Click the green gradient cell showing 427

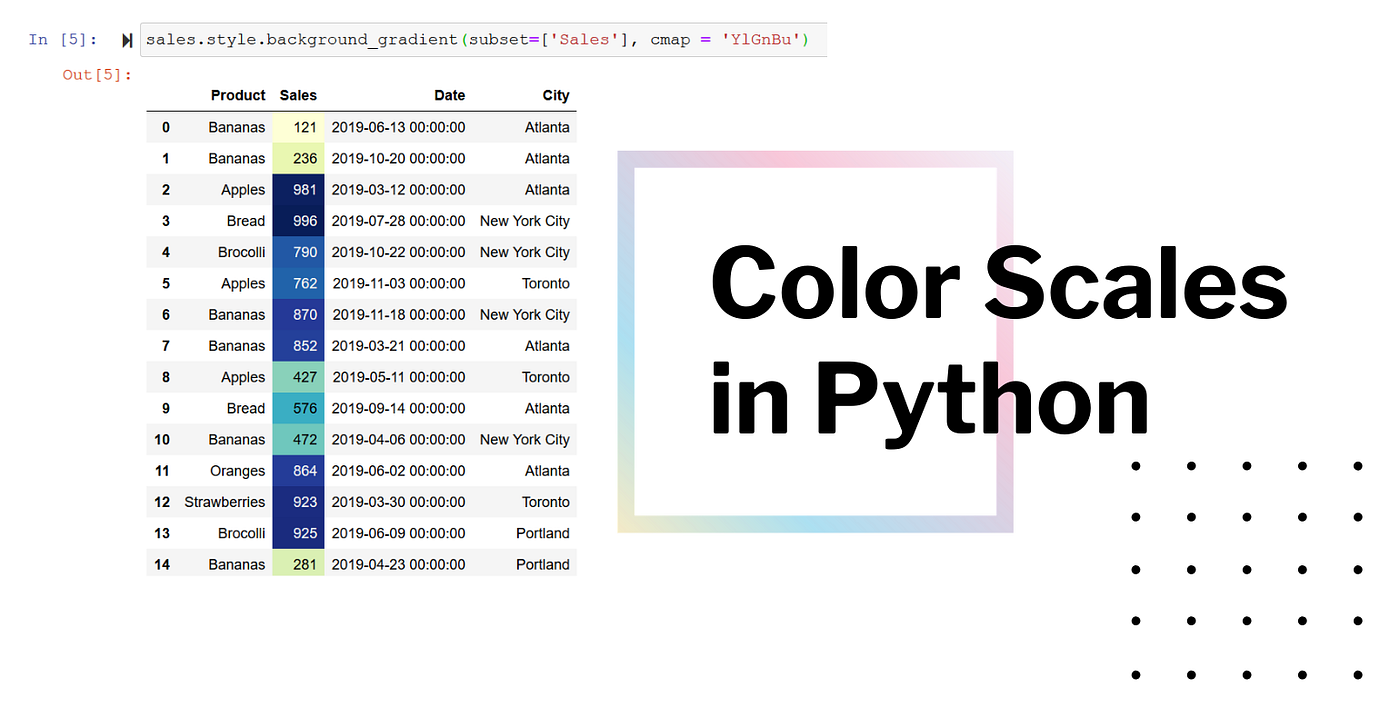(298, 377)
